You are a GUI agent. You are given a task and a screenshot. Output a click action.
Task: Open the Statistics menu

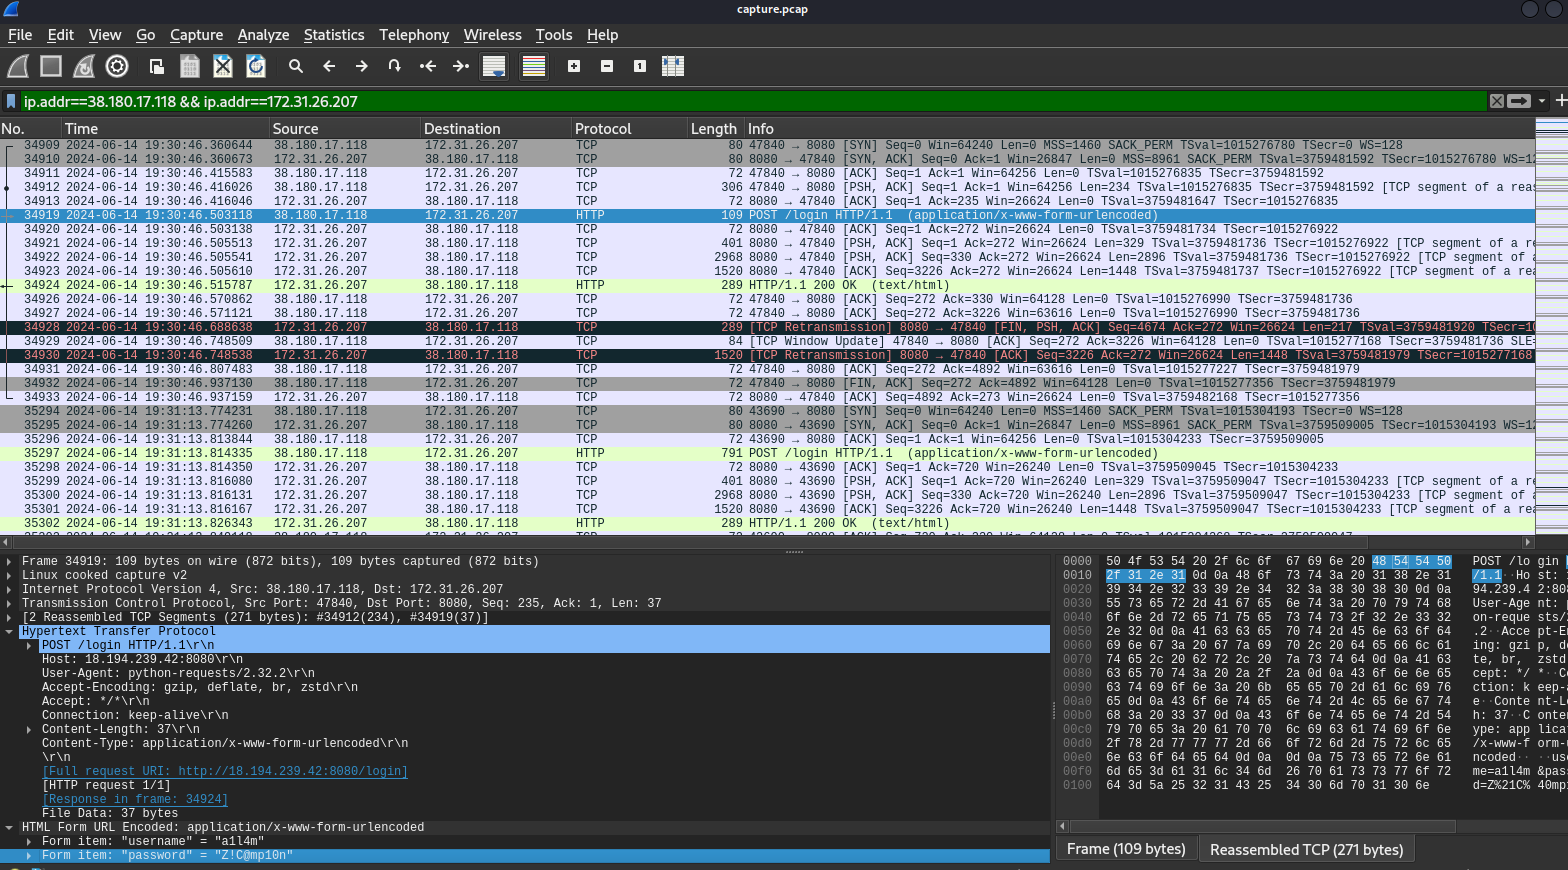point(333,35)
